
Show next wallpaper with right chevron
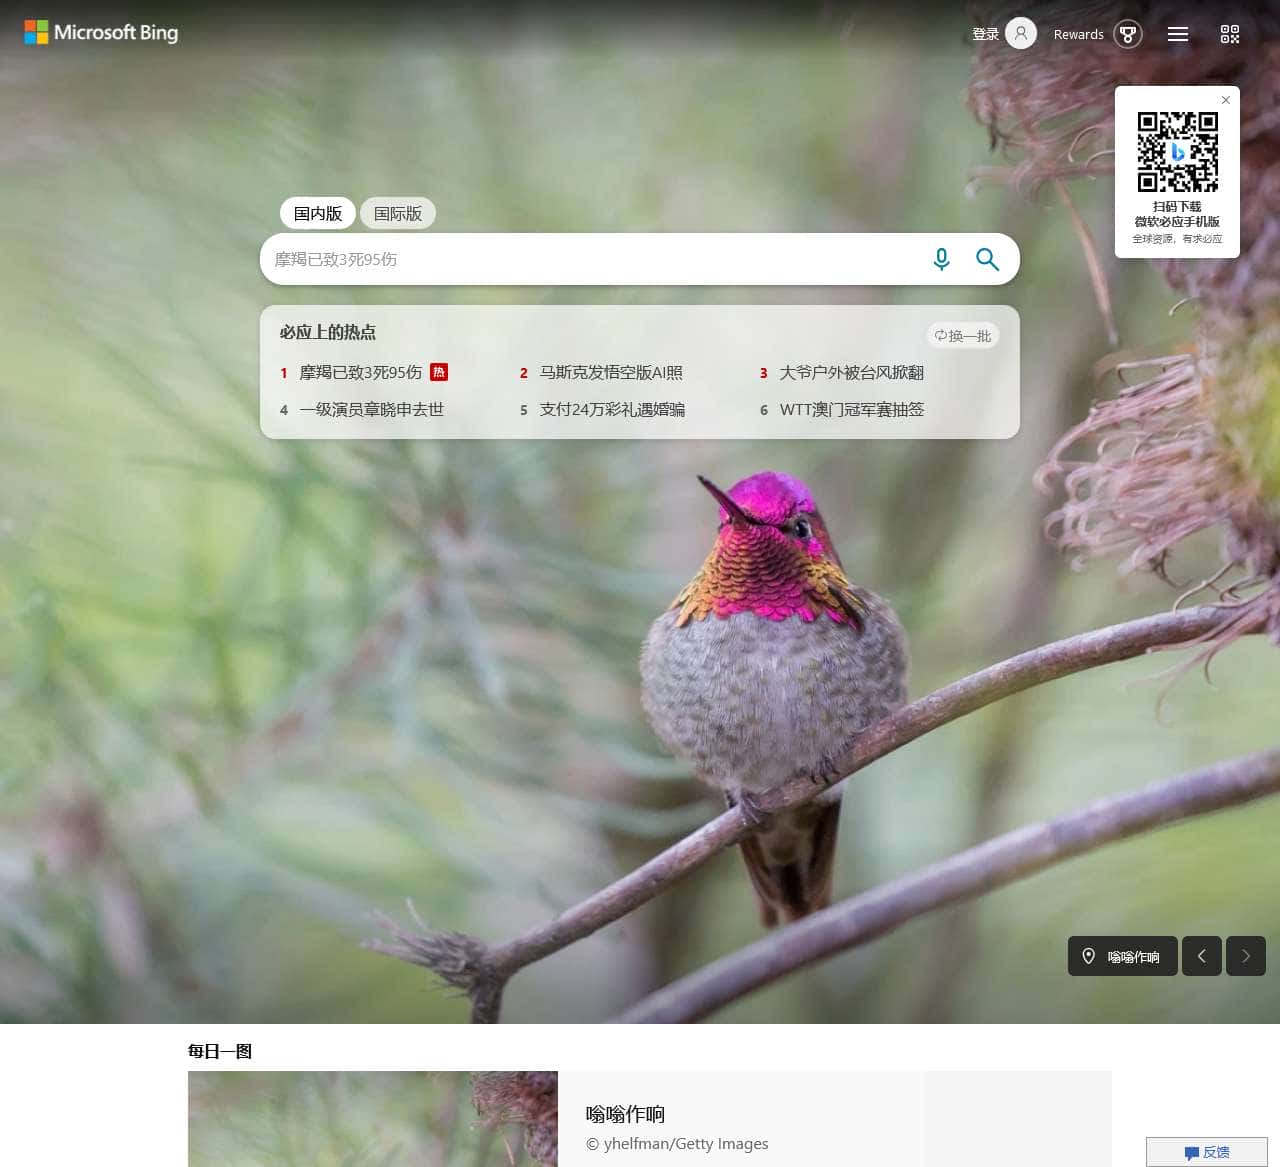pos(1246,956)
